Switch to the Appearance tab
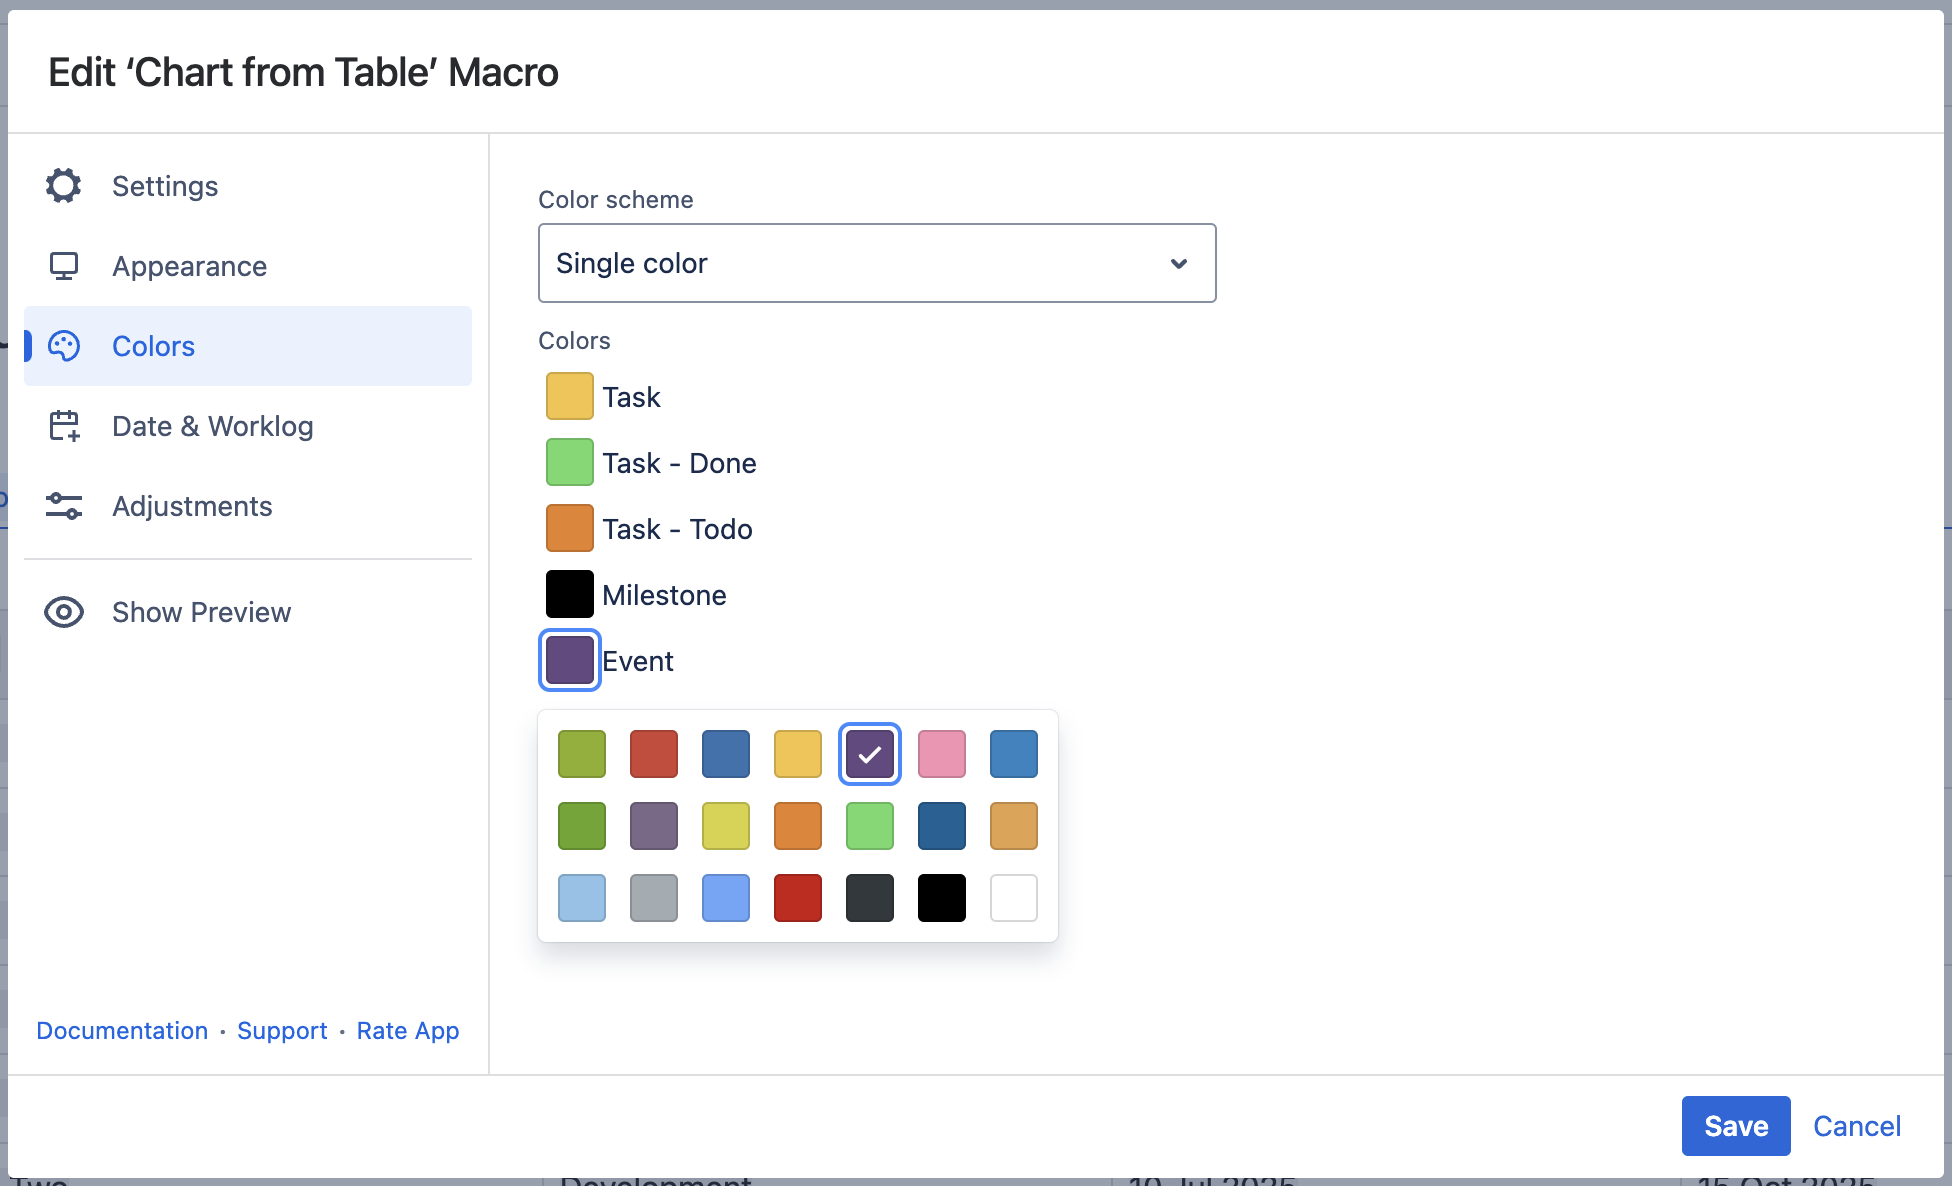The image size is (1952, 1186). [x=189, y=266]
